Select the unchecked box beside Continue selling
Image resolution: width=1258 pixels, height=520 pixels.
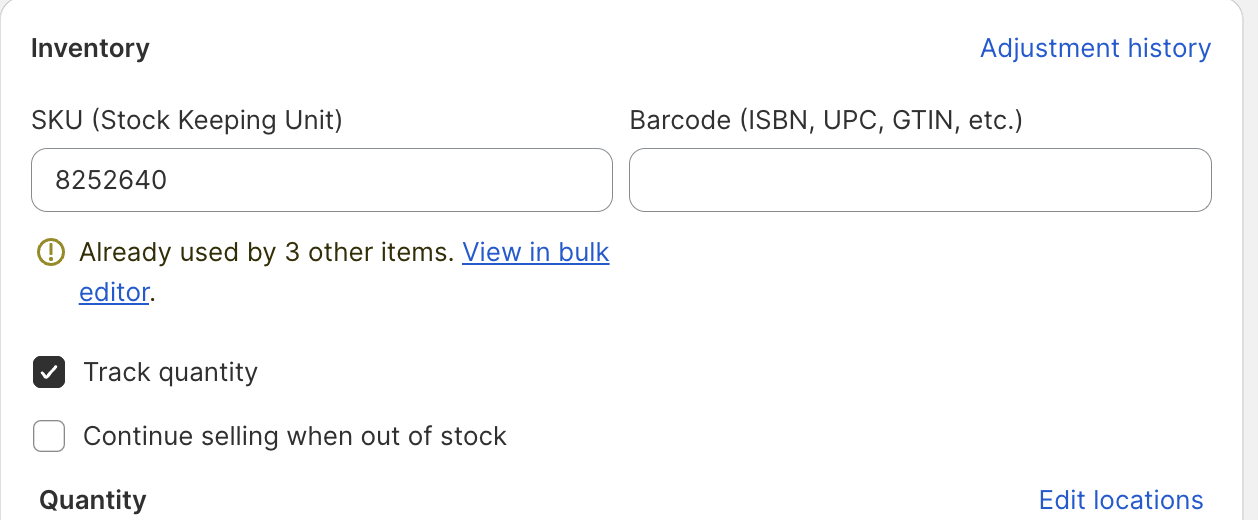(49, 436)
